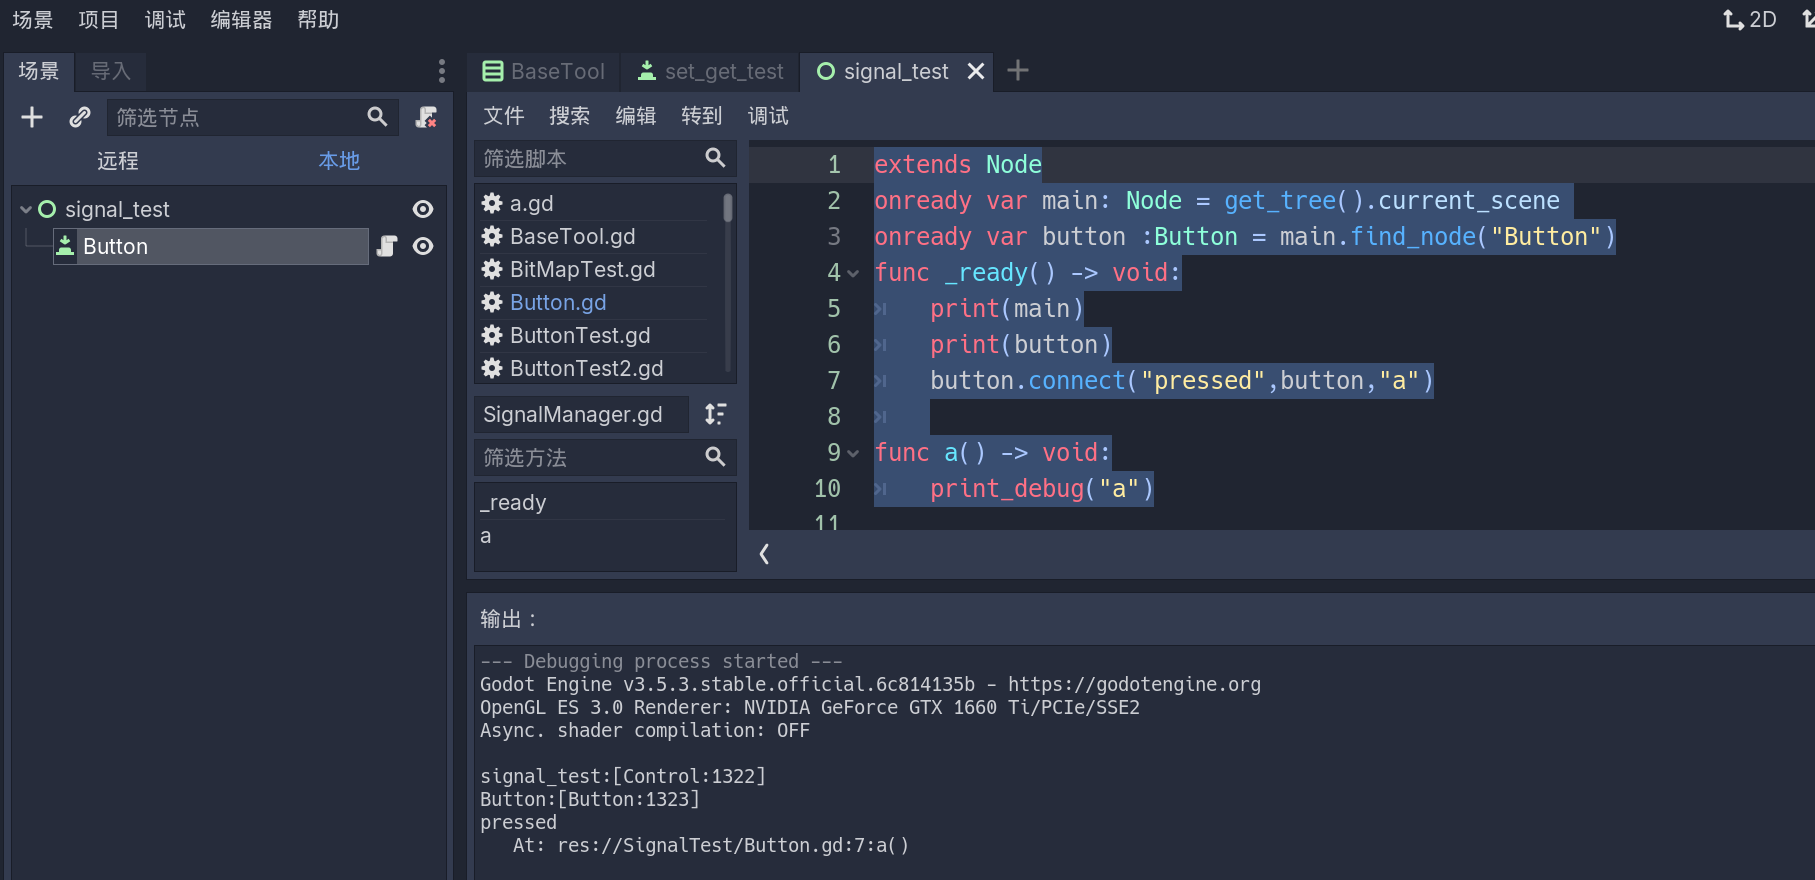Fold function a at line 9
1815x880 pixels.
pos(853,453)
